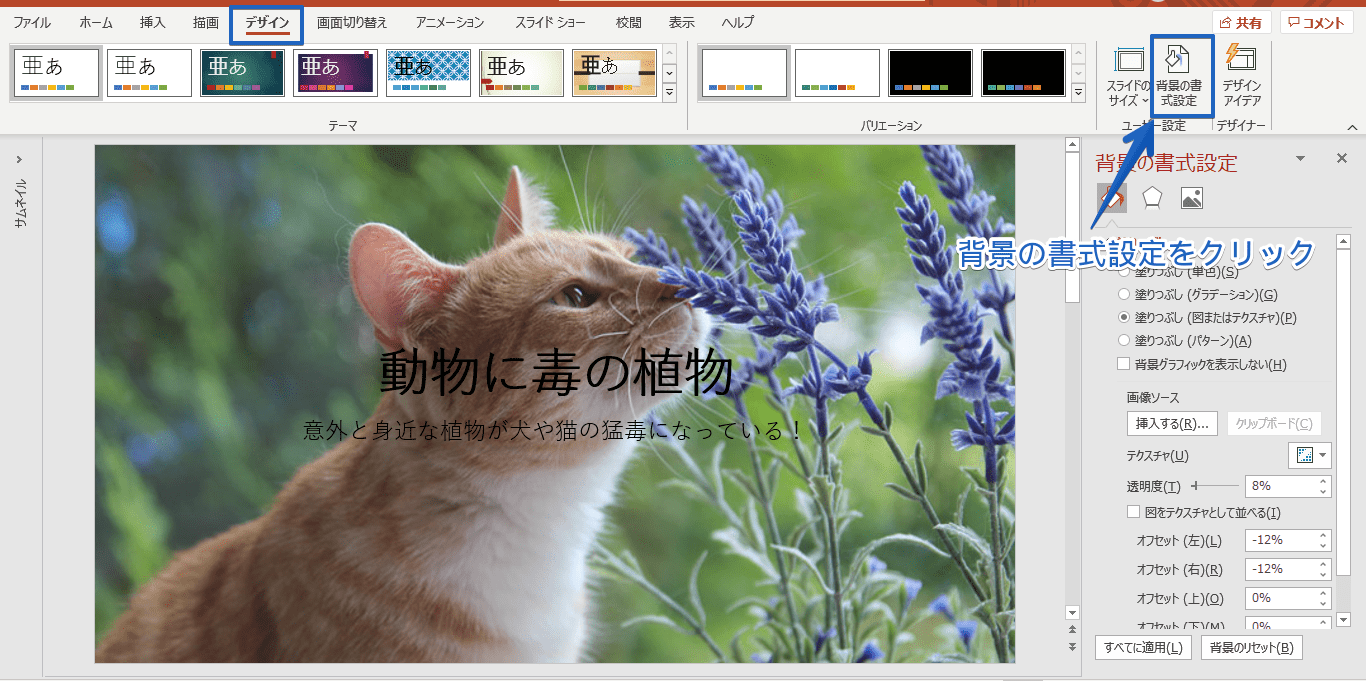Open the Fill icon in Format Background pane

point(1110,197)
